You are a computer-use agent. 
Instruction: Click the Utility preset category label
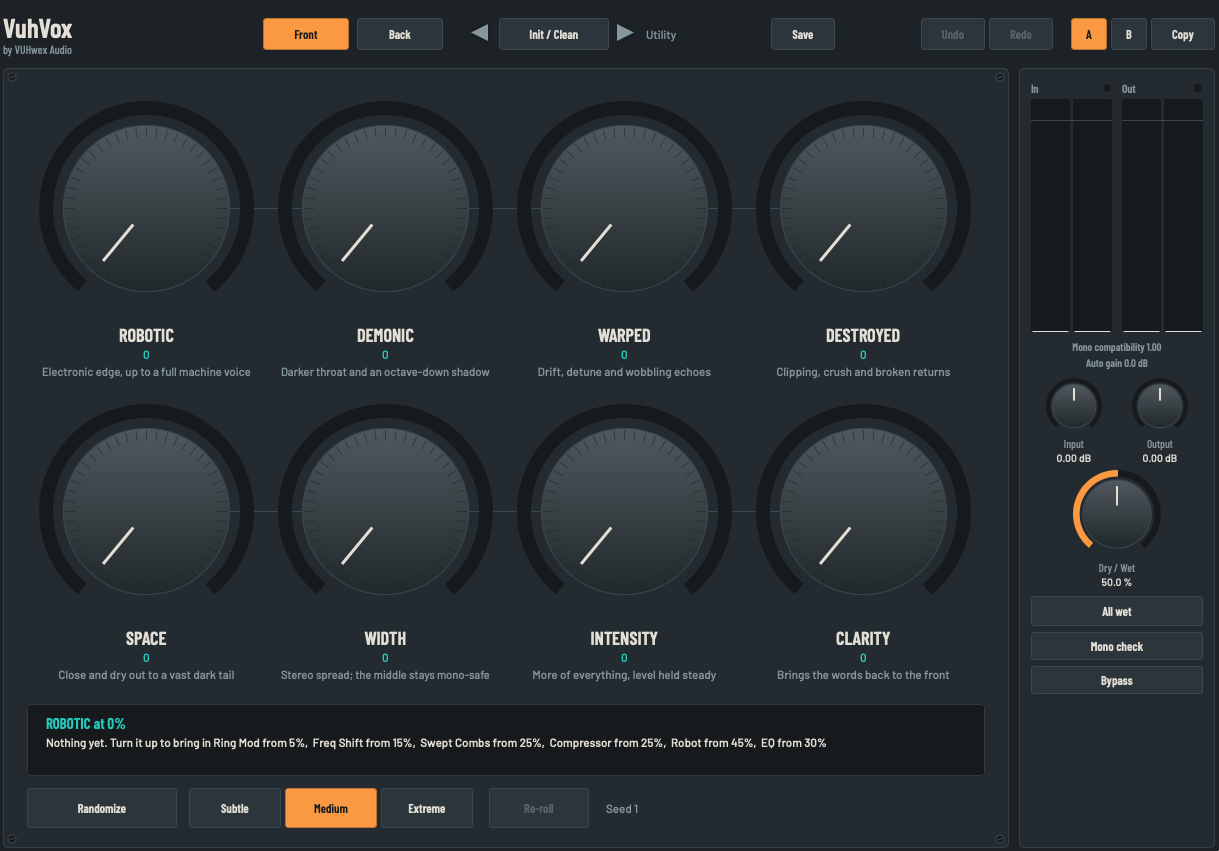[661, 35]
